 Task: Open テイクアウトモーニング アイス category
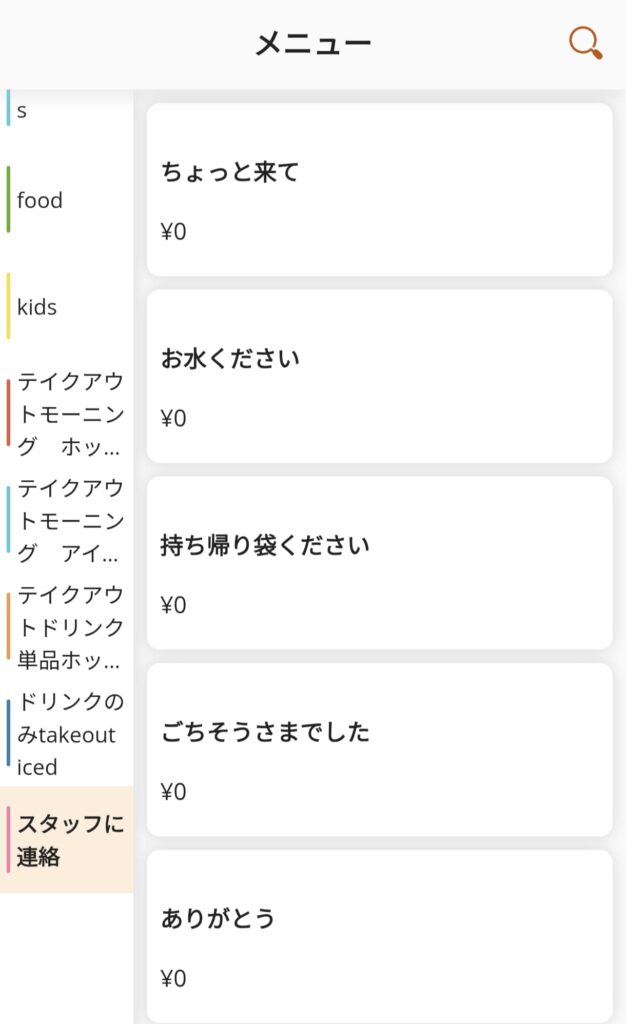(70, 520)
